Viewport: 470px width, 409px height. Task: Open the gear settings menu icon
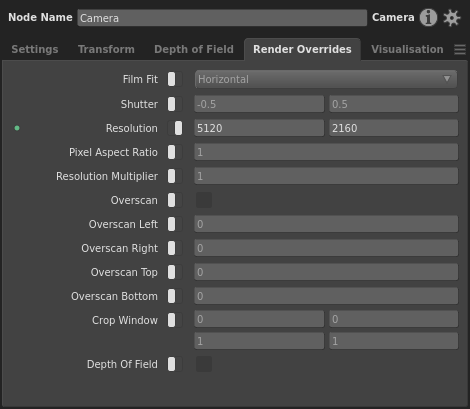(x=452, y=18)
